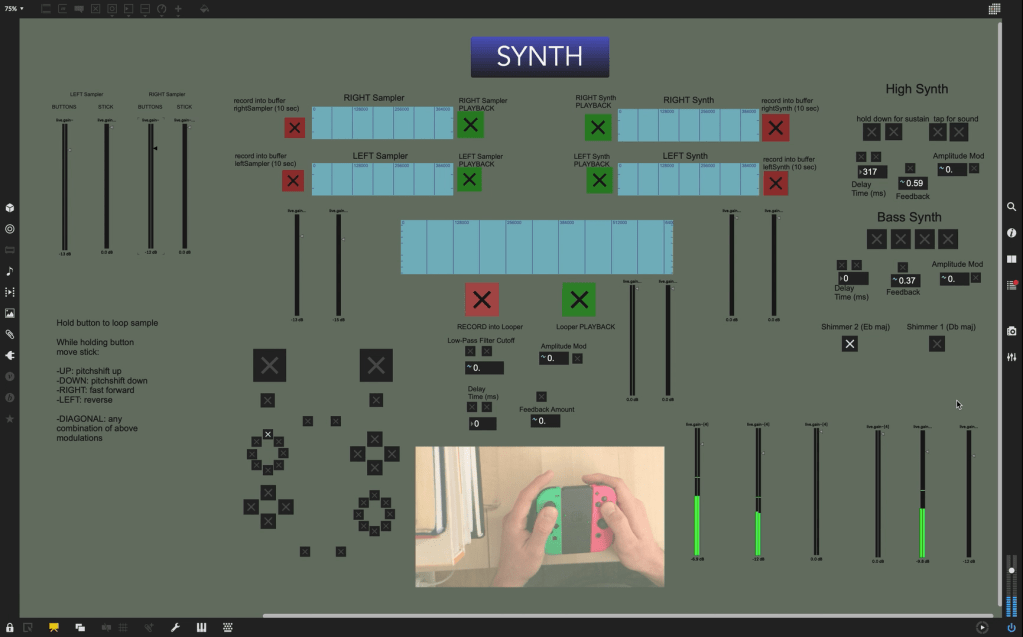
Task: Open the Max Console with red badge
Action: (x=1011, y=285)
